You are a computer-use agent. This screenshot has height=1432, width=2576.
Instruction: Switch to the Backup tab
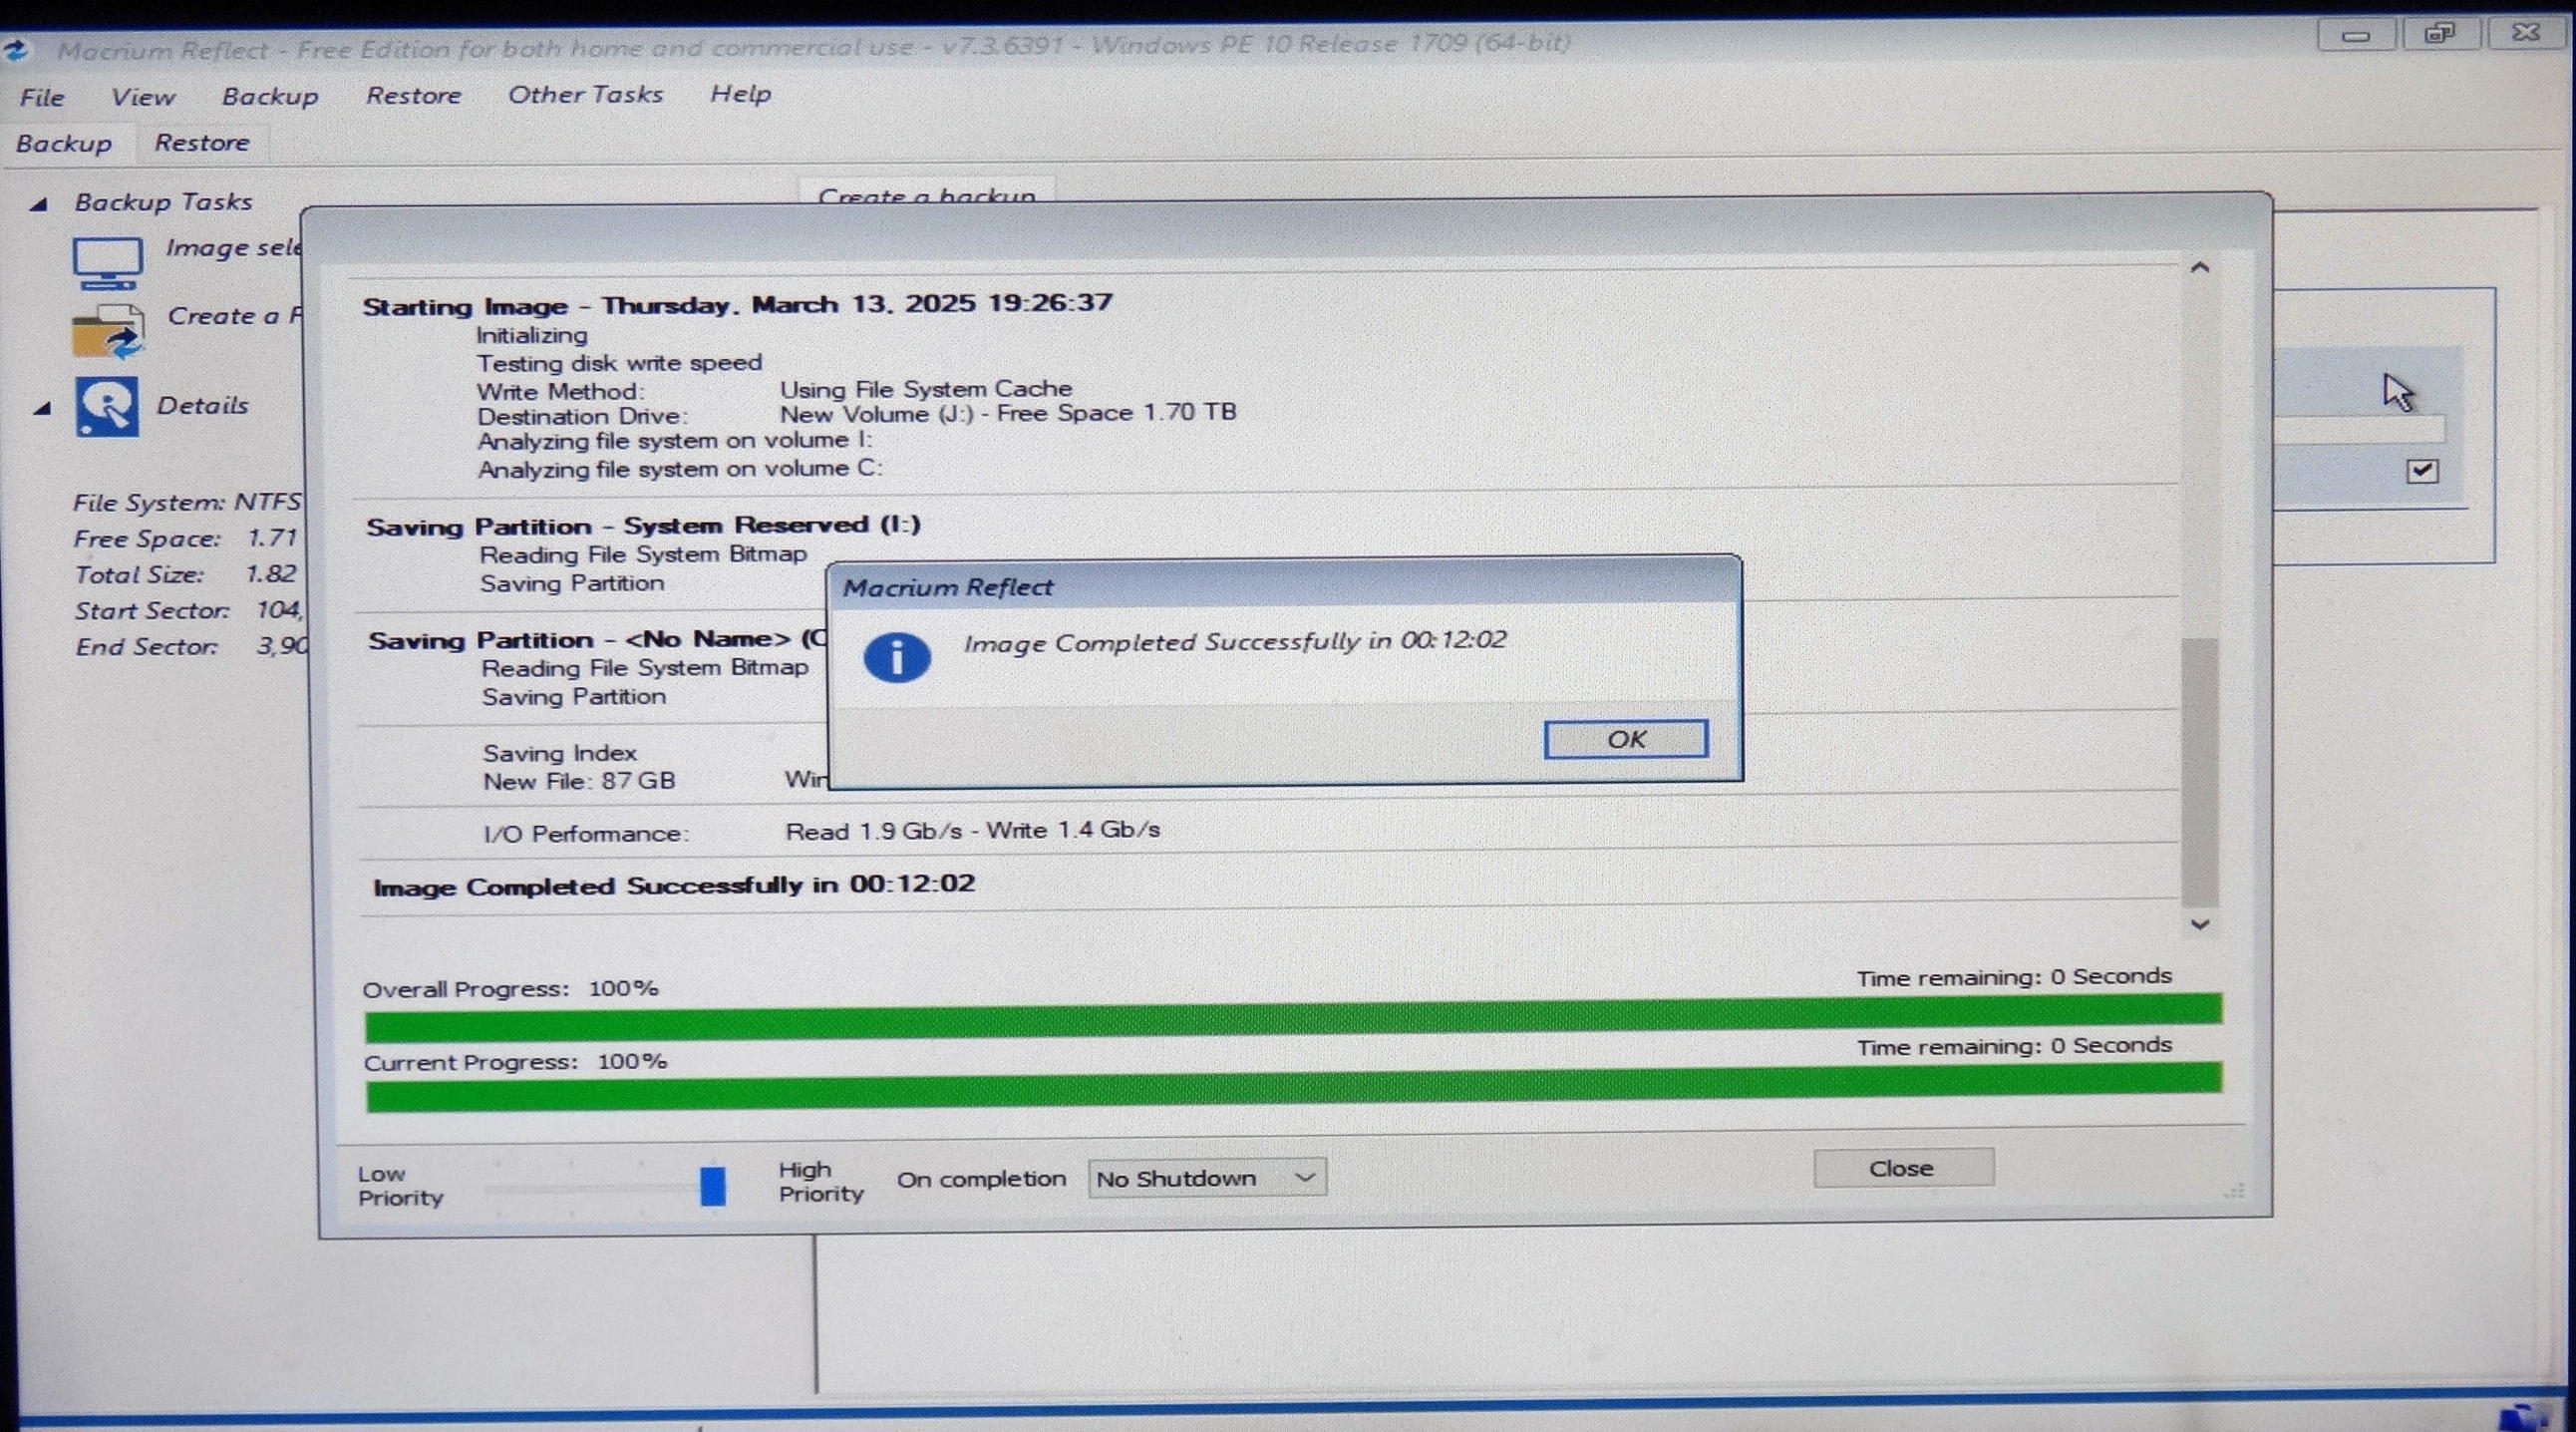pyautogui.click(x=64, y=143)
